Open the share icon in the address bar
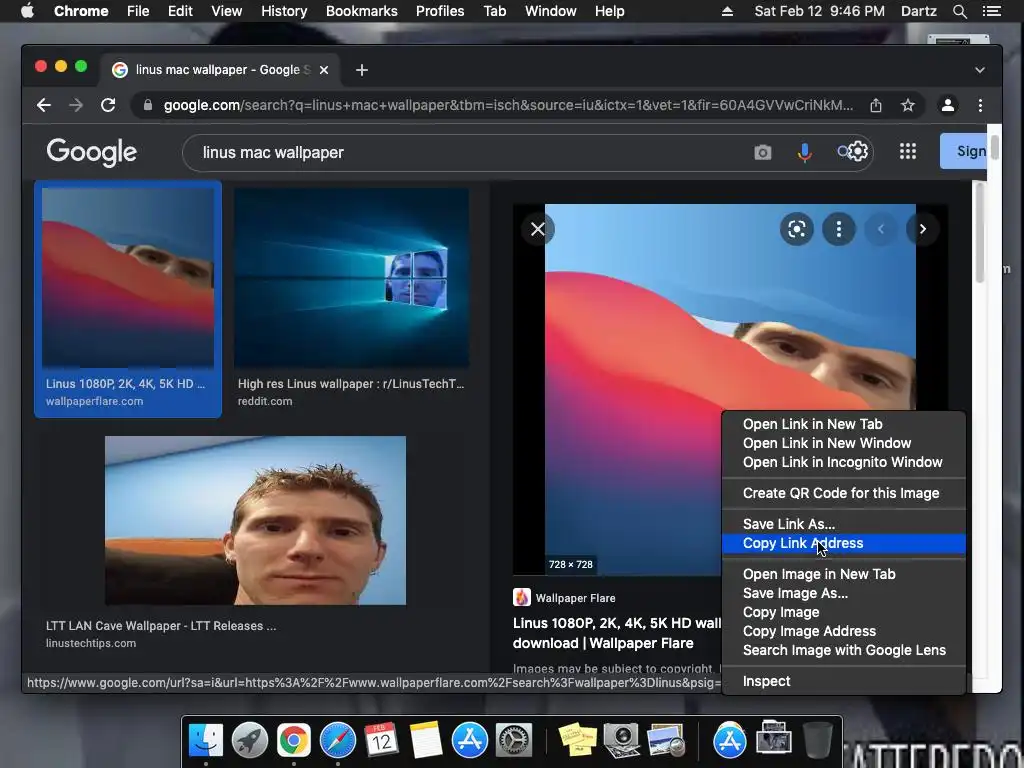Image resolution: width=1024 pixels, height=768 pixels. [x=876, y=105]
